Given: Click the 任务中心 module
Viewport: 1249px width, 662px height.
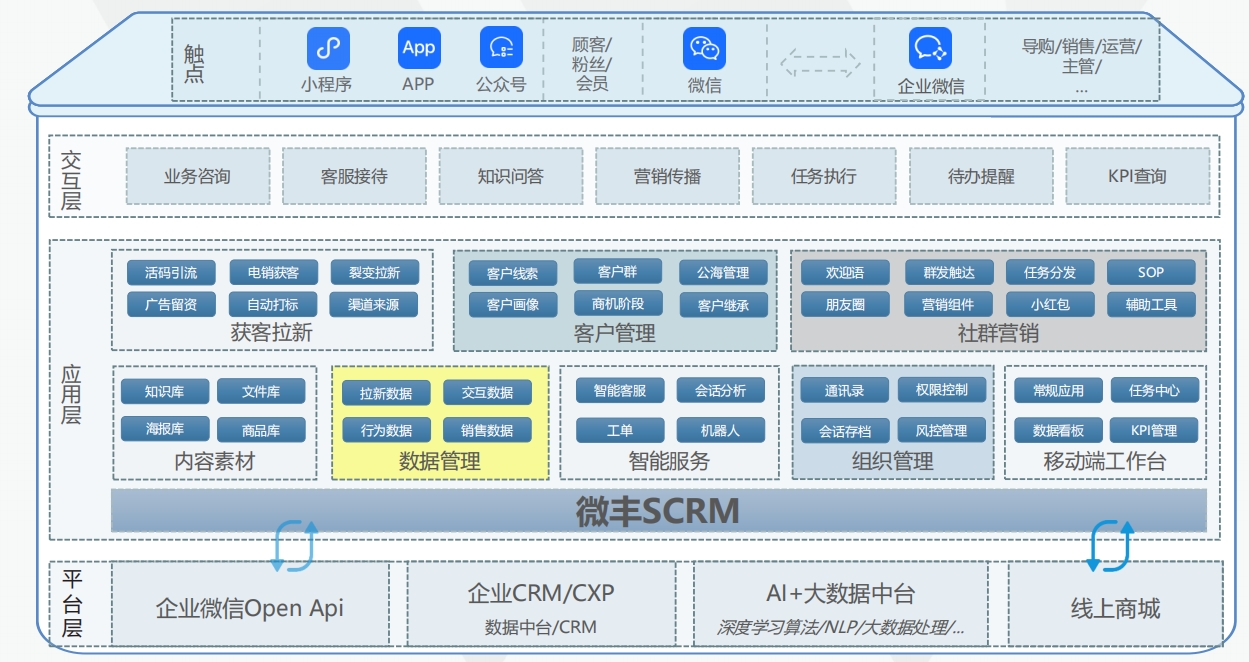Looking at the screenshot, I should point(1154,390).
